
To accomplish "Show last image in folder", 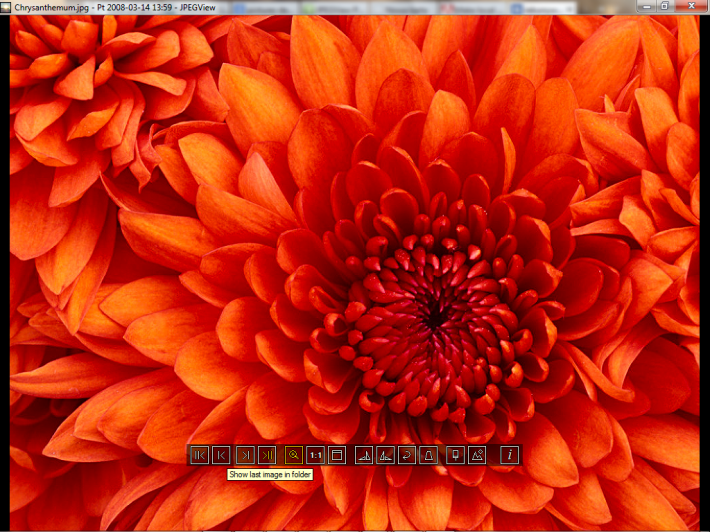I will tap(267, 455).
